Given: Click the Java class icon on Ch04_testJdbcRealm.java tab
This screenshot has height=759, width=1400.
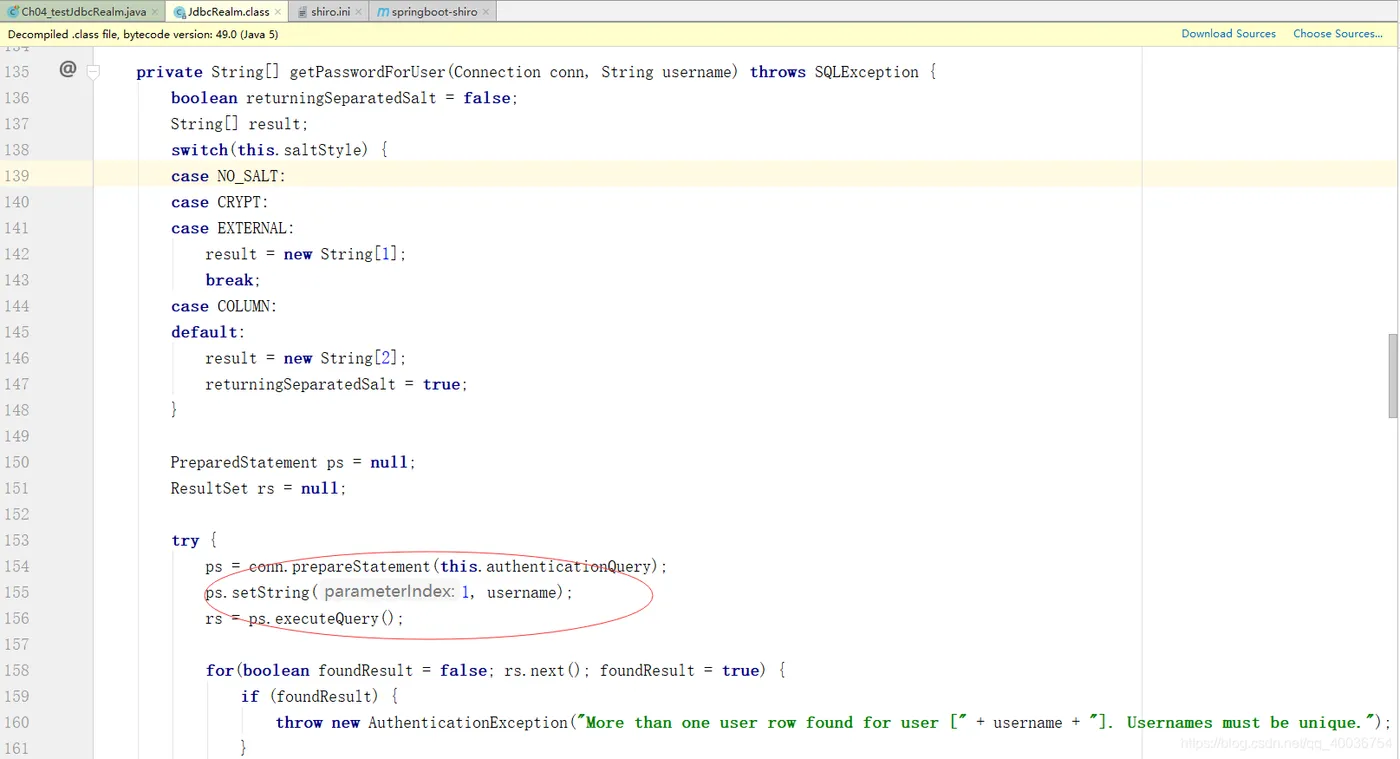Looking at the screenshot, I should [13, 12].
